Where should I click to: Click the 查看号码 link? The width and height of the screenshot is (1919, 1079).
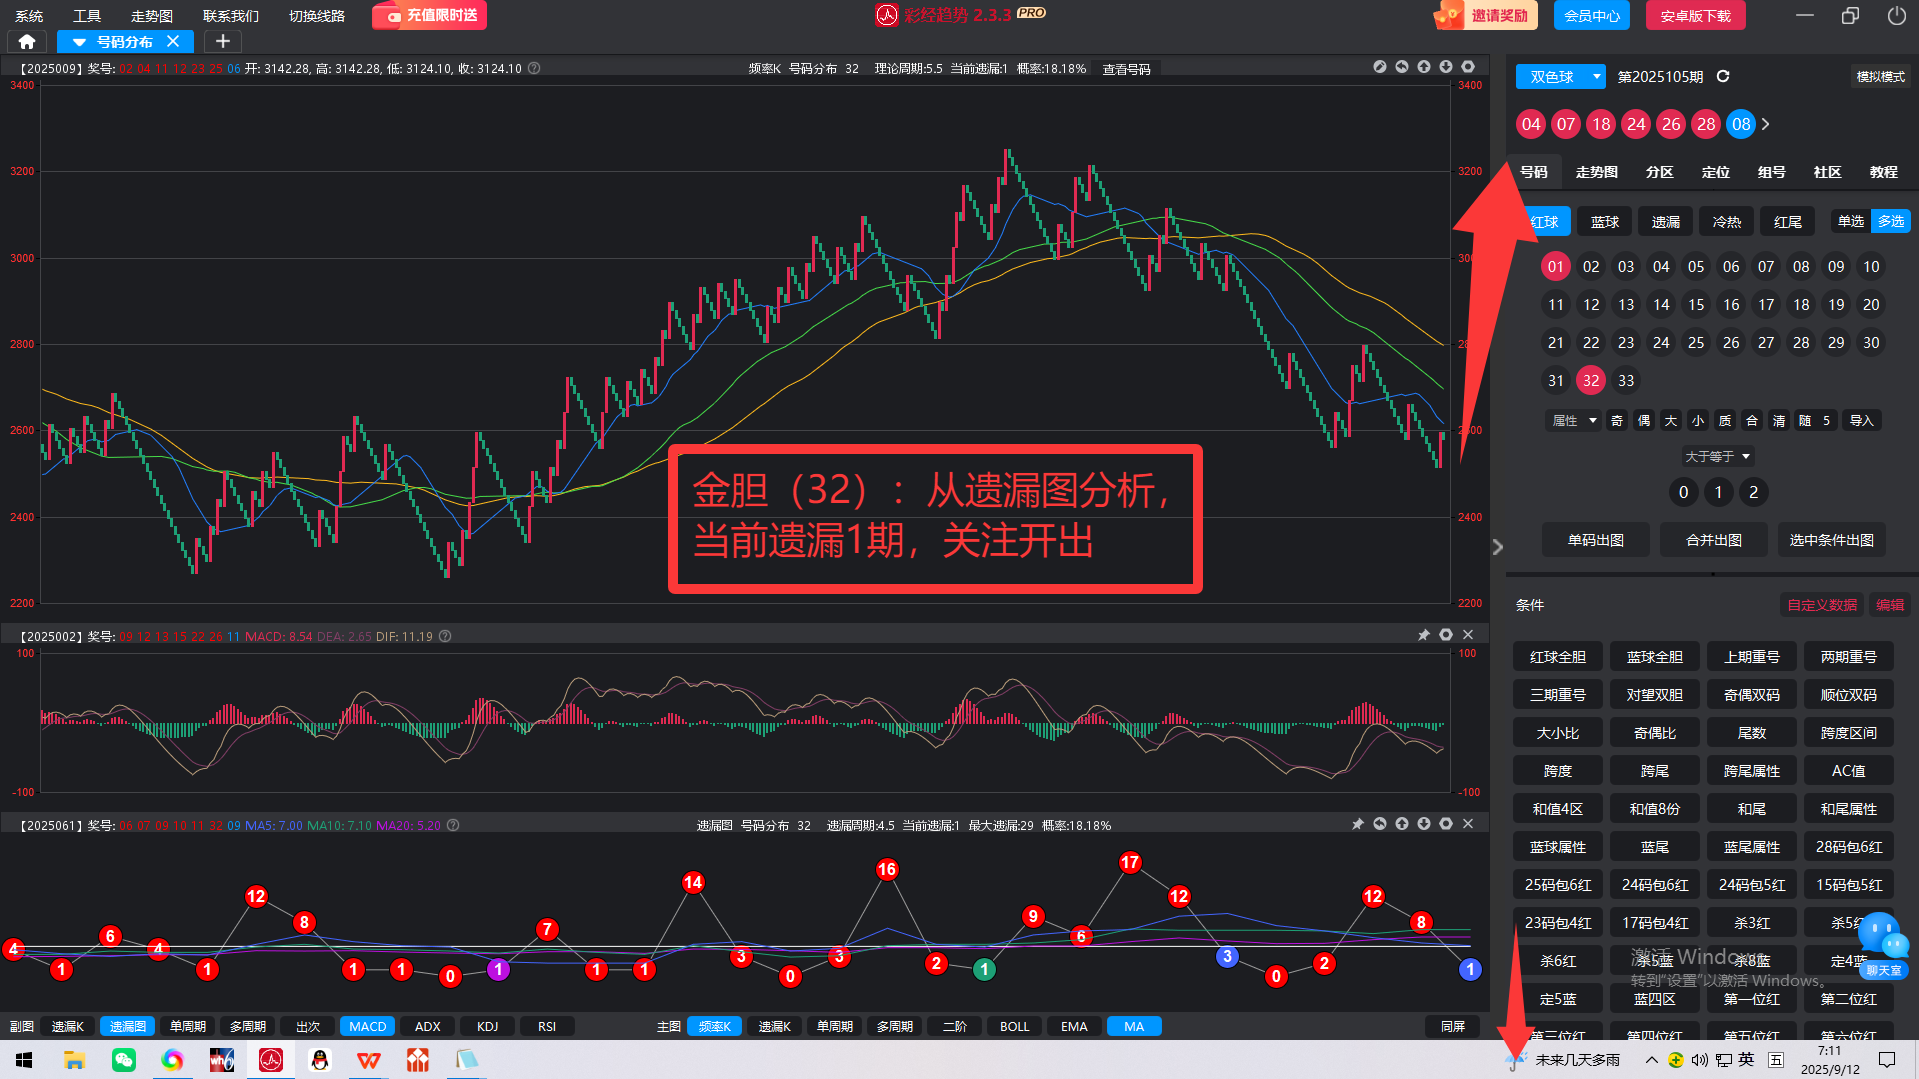(x=1126, y=69)
